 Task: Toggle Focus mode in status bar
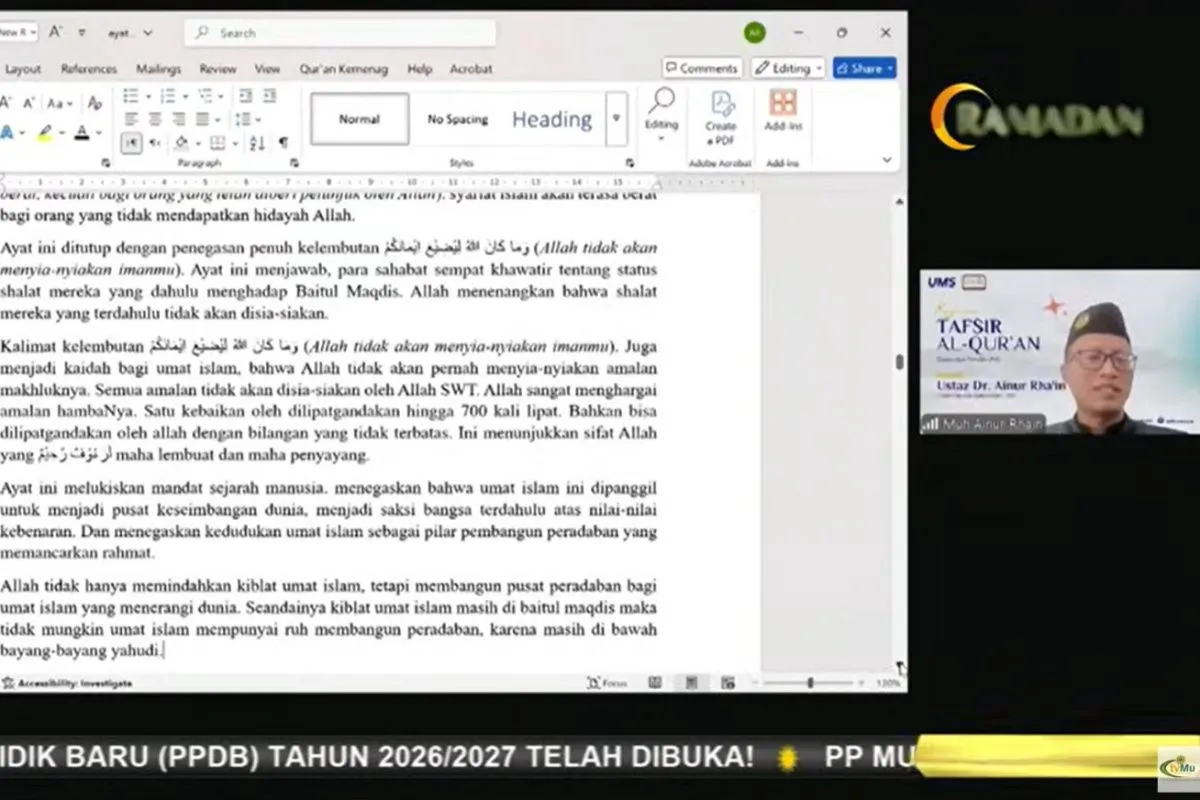pos(607,683)
